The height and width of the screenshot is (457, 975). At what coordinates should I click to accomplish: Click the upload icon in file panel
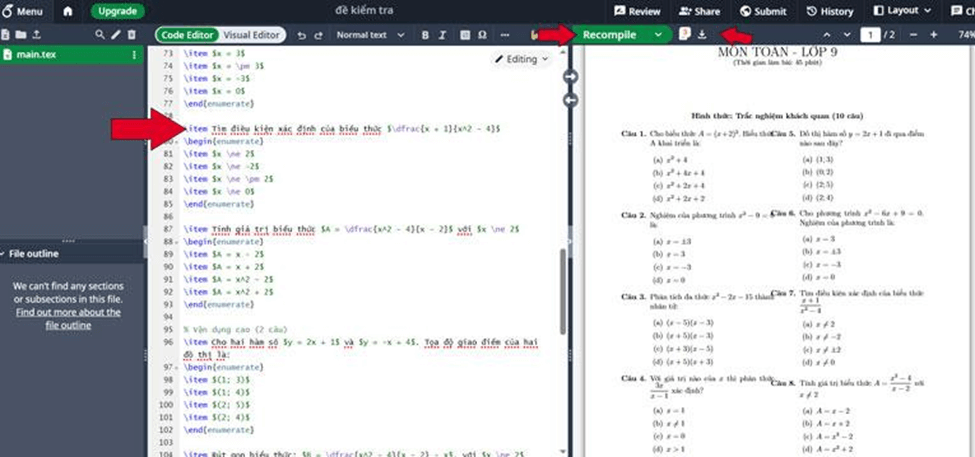pos(37,34)
